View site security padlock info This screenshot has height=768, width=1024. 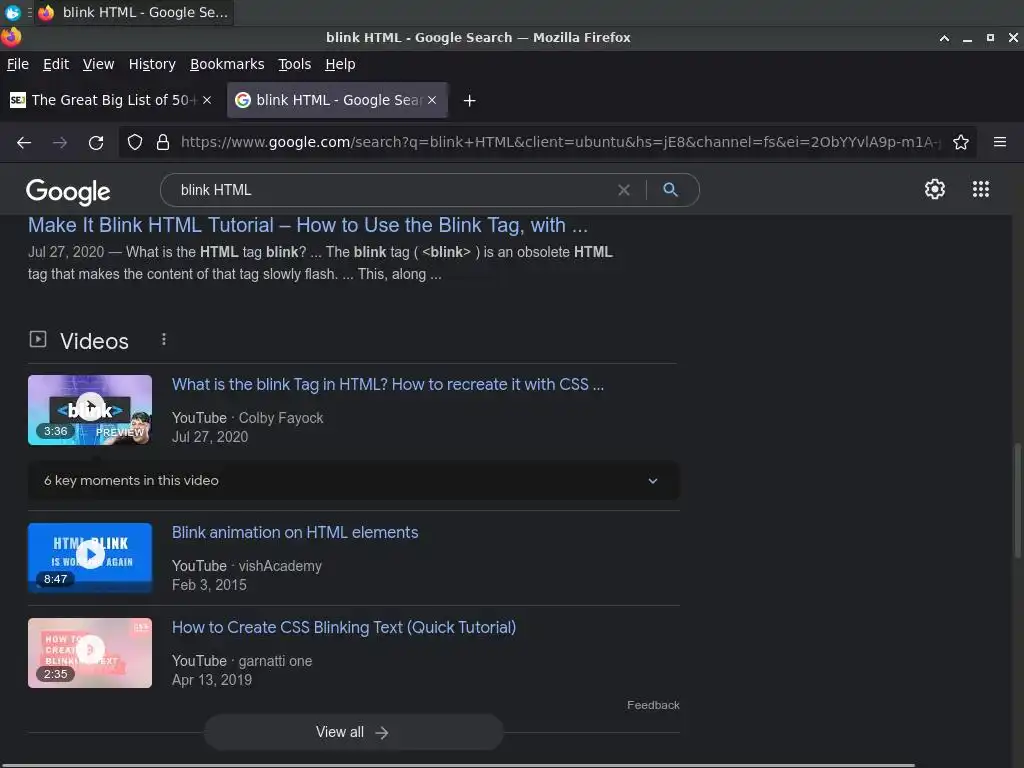pyautogui.click(x=163, y=142)
